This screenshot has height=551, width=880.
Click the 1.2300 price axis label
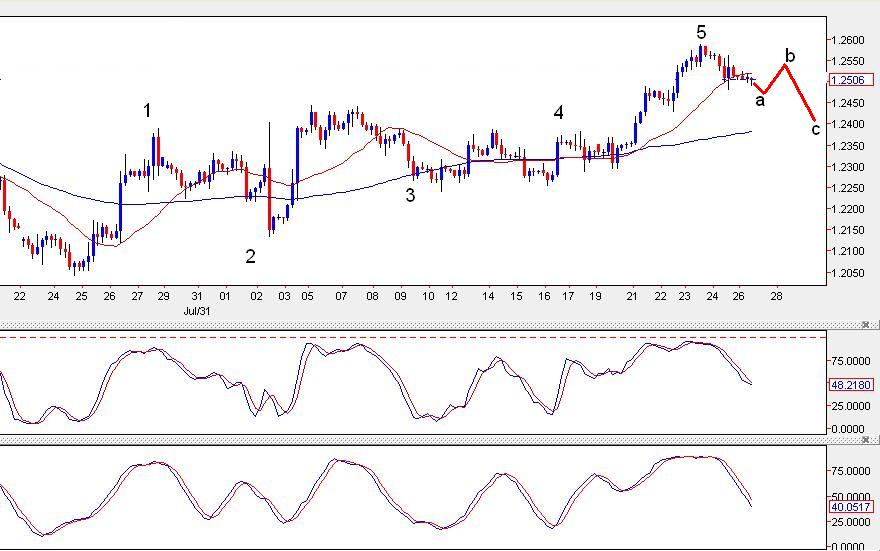[x=847, y=167]
